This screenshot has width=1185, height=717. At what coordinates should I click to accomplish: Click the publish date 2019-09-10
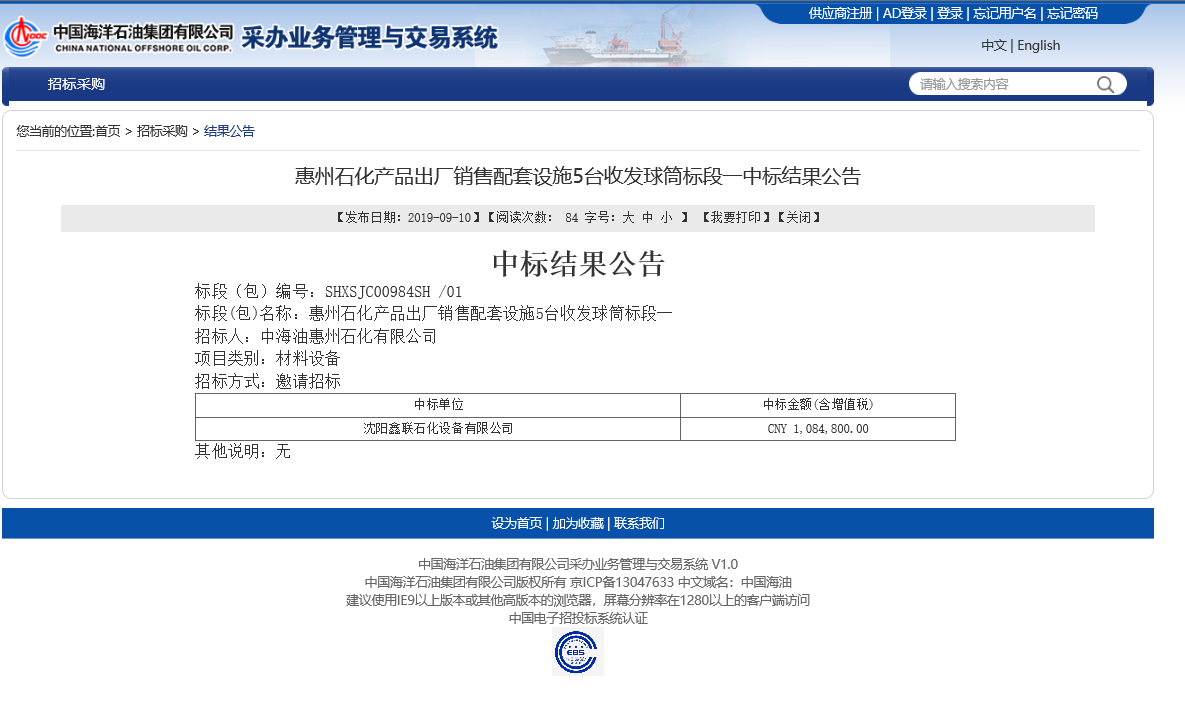(439, 218)
